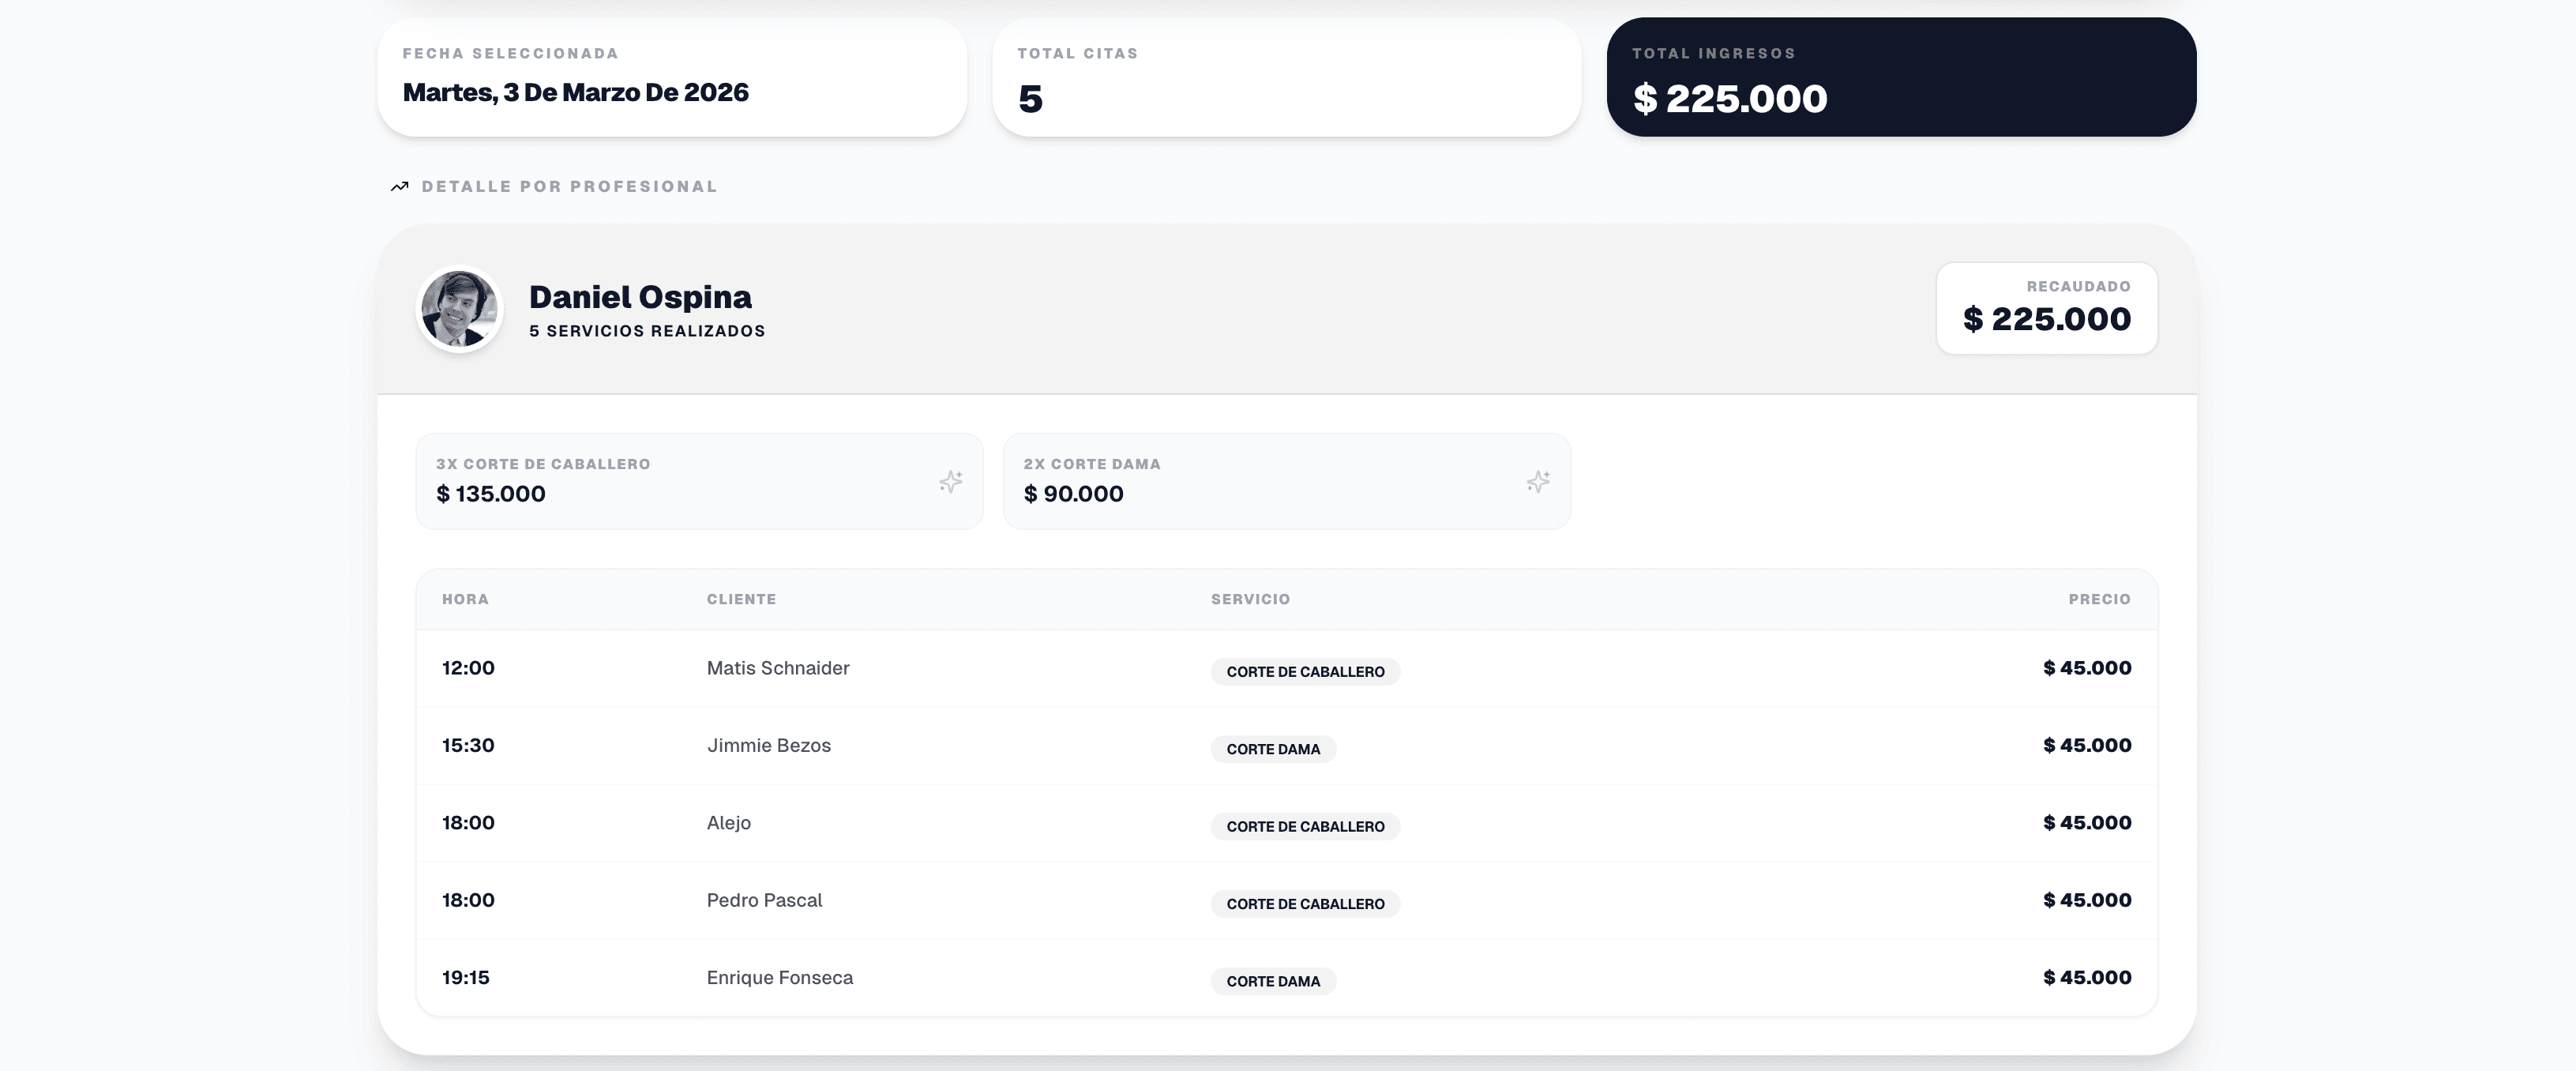Click sparkle icon in Corte de Caballero card

[950, 482]
